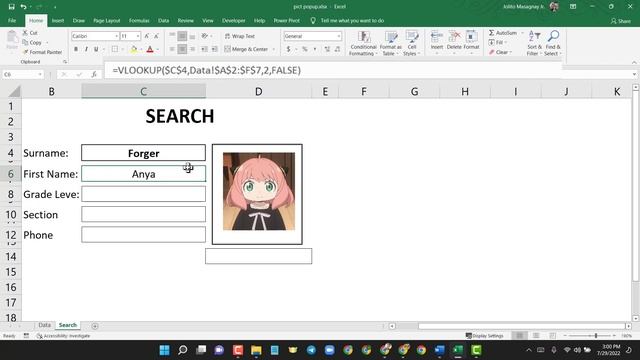This screenshot has width=640, height=360.
Task: Toggle Underline formatting
Action: (x=96, y=49)
